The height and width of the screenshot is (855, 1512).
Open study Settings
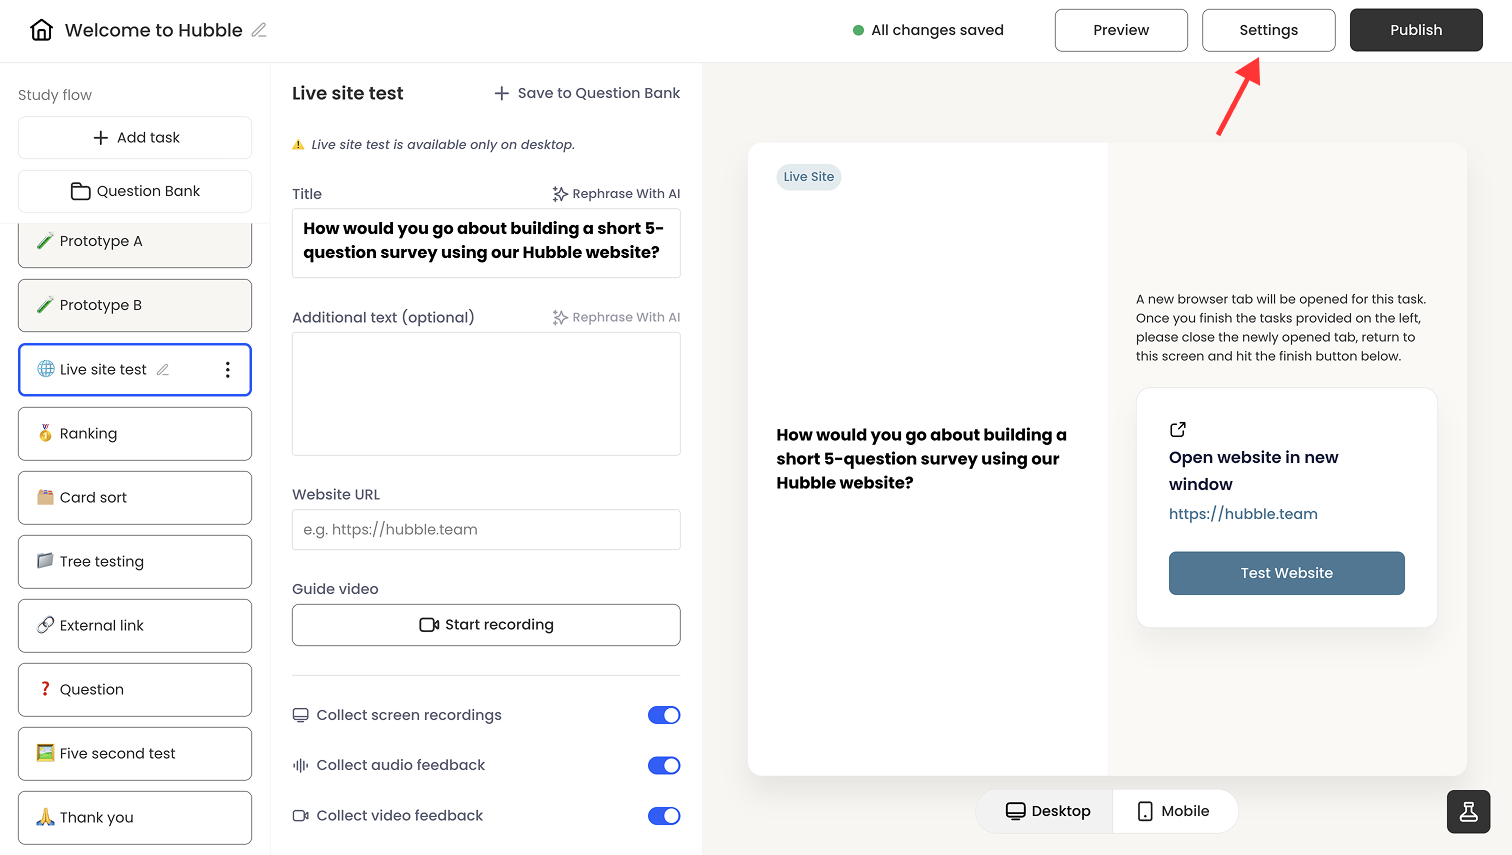coord(1268,30)
